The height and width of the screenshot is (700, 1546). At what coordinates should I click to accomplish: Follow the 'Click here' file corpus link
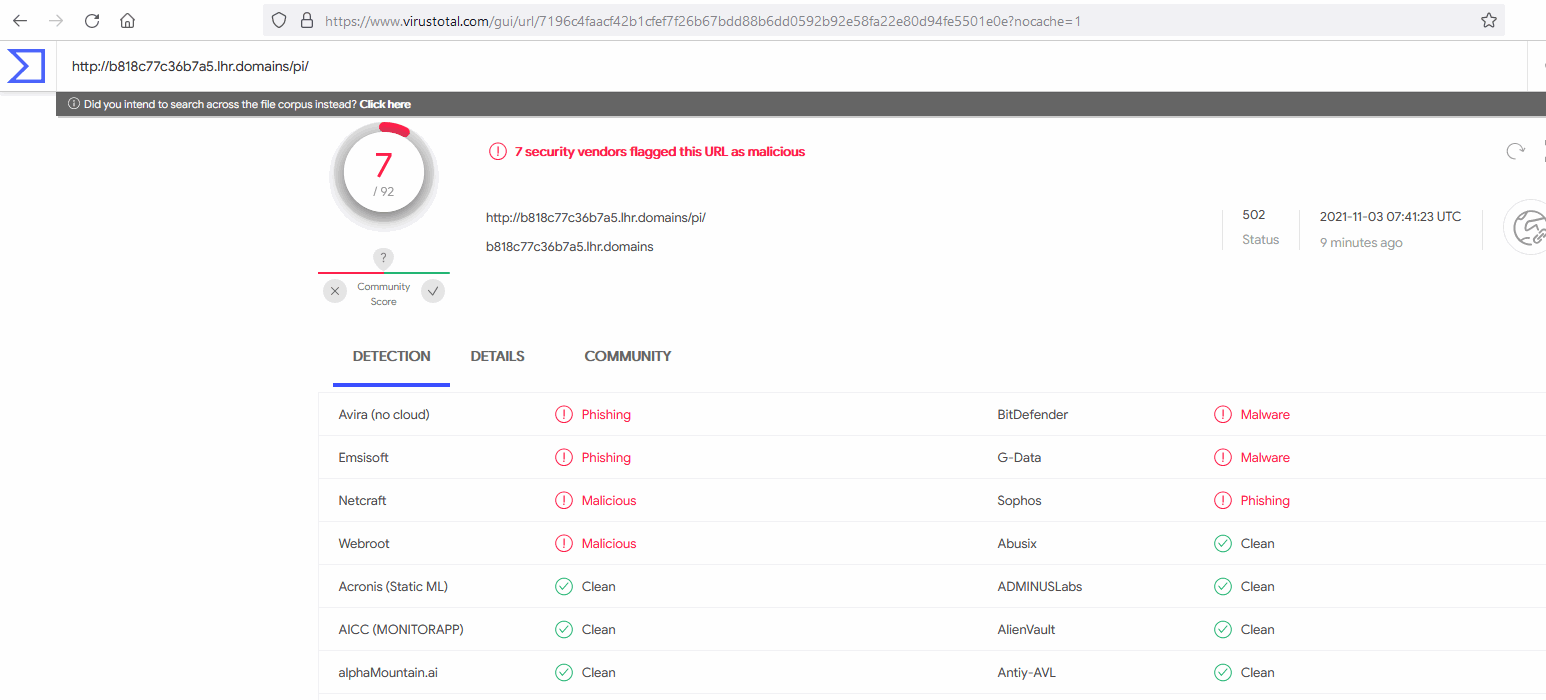(x=385, y=104)
